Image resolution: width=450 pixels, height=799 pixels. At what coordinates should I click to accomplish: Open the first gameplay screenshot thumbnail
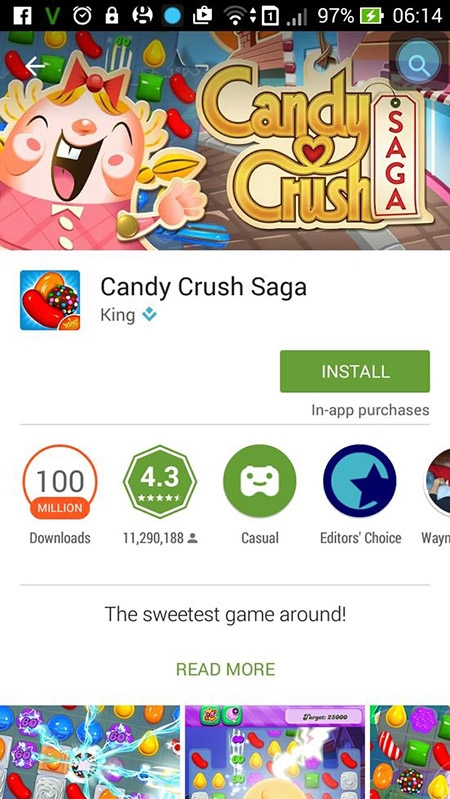tap(90, 752)
